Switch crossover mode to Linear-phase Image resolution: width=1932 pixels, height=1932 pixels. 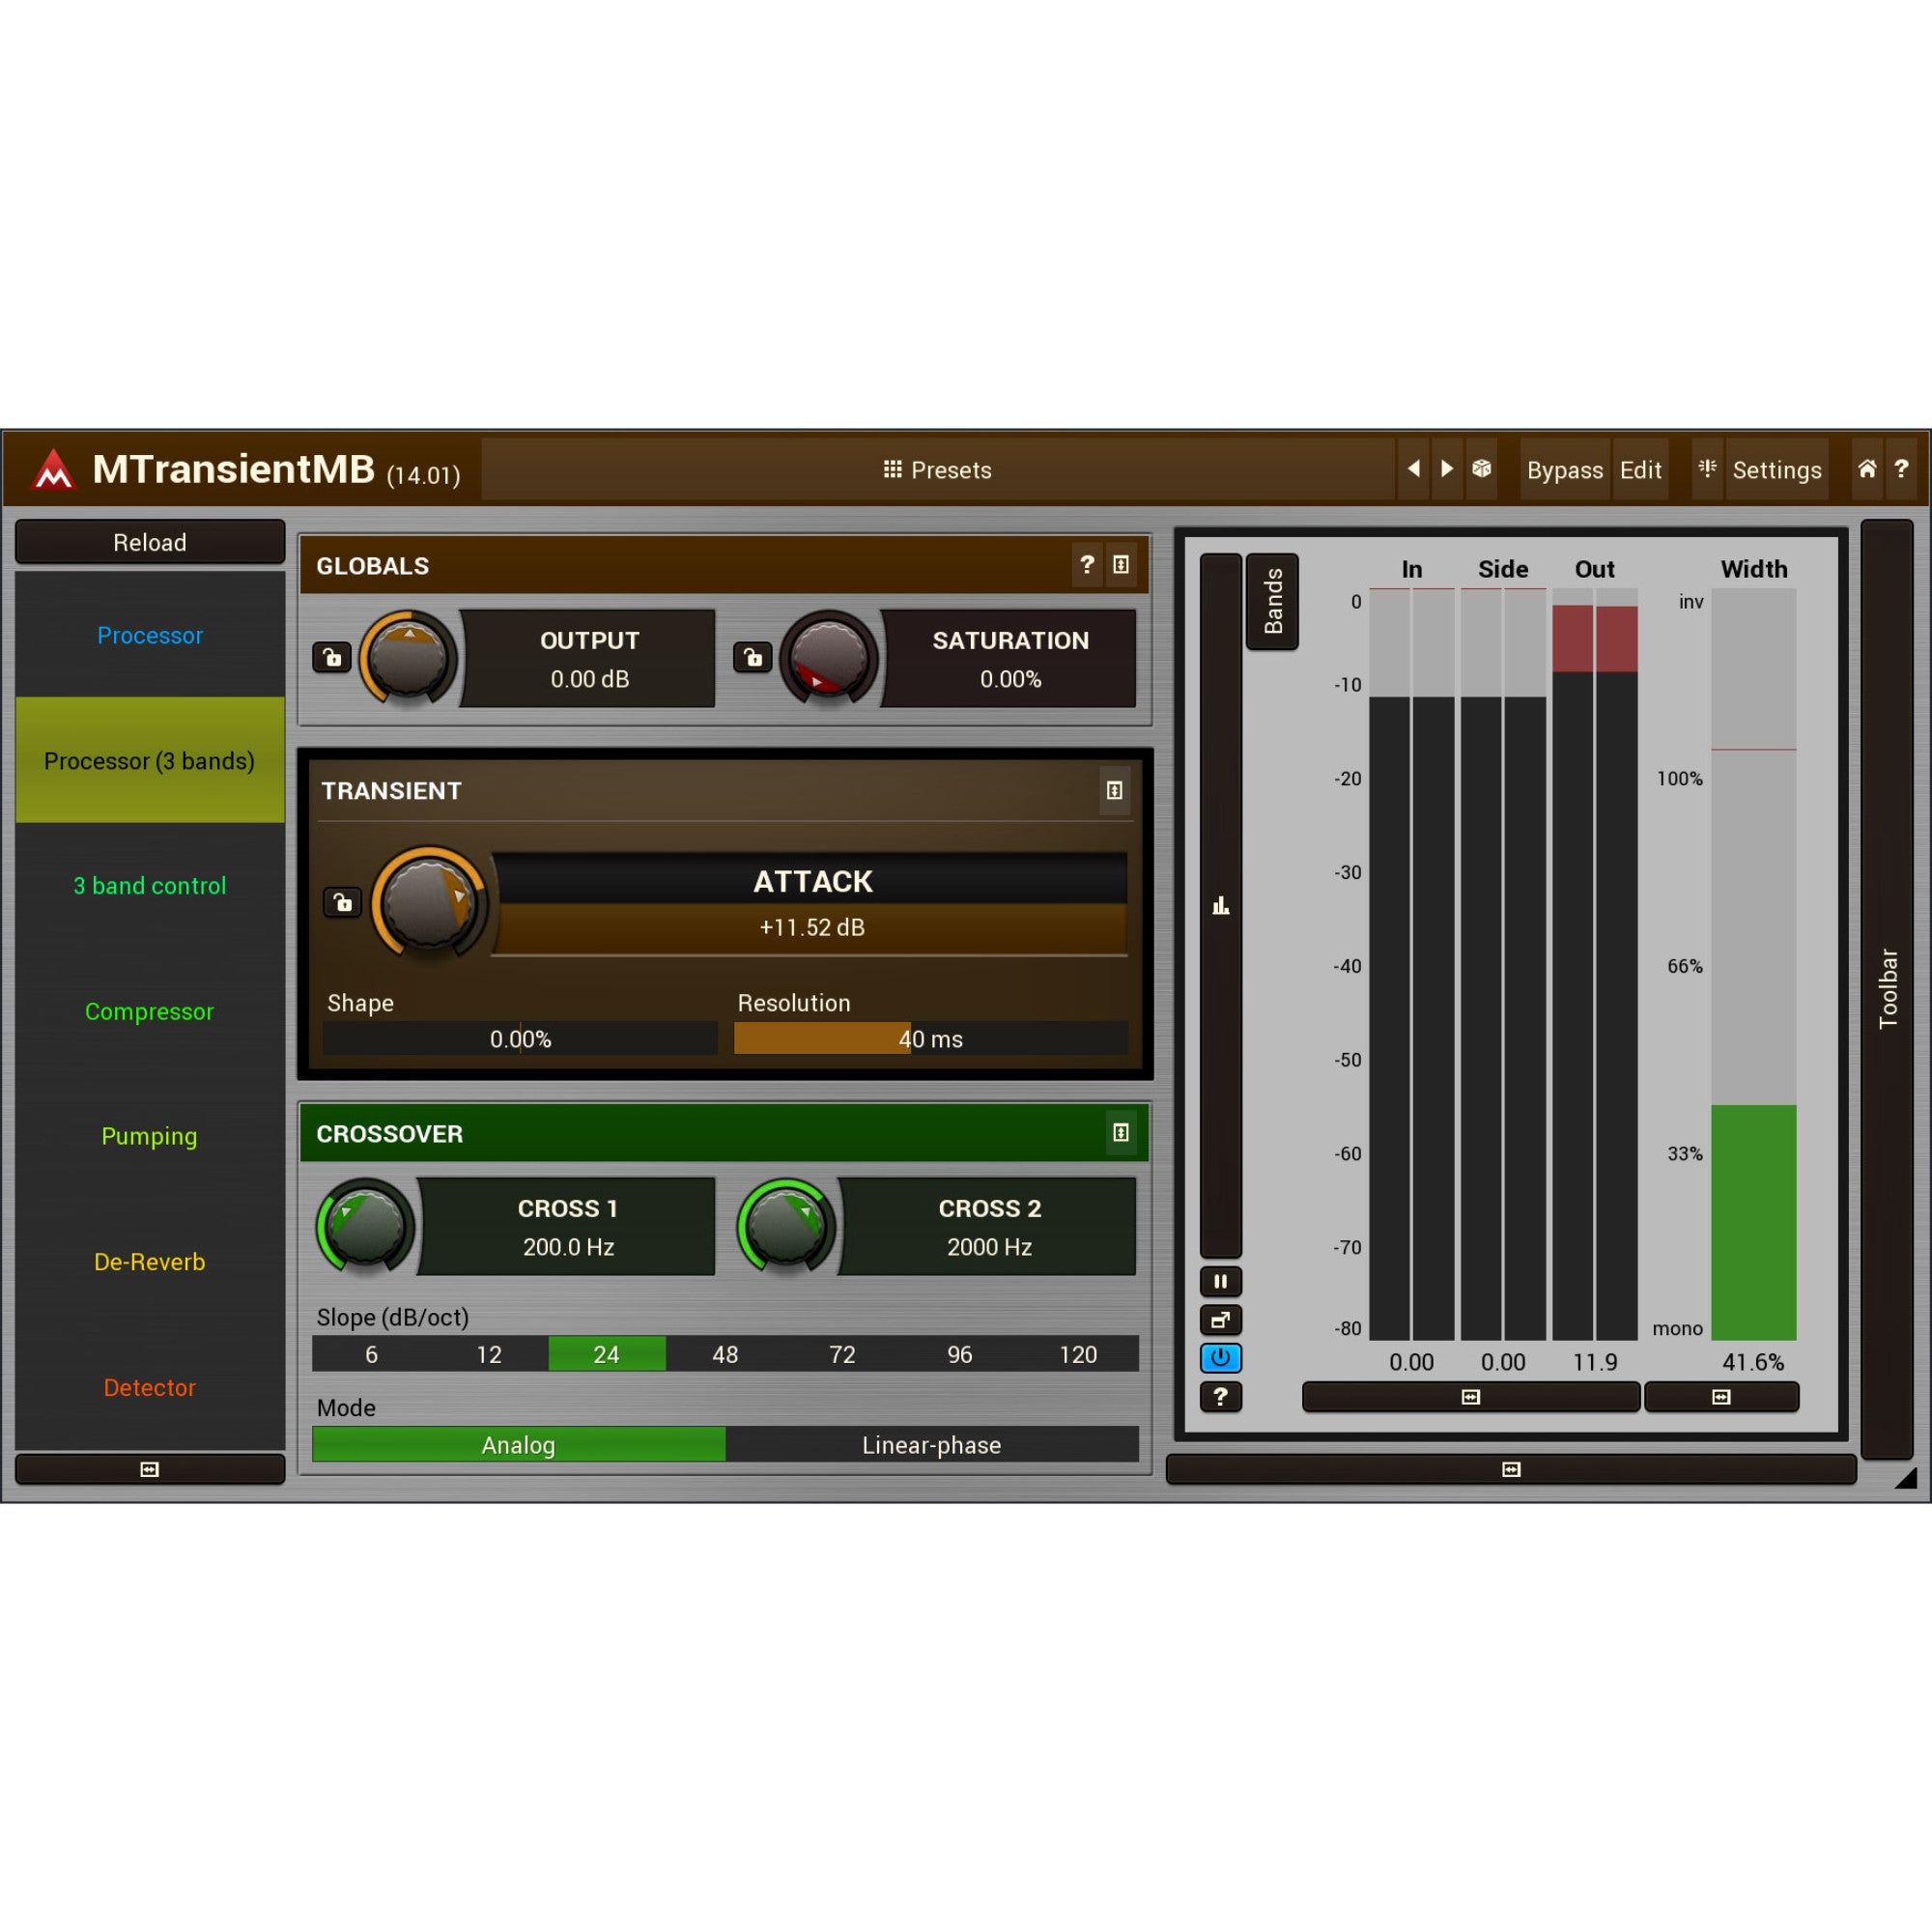coord(932,1445)
